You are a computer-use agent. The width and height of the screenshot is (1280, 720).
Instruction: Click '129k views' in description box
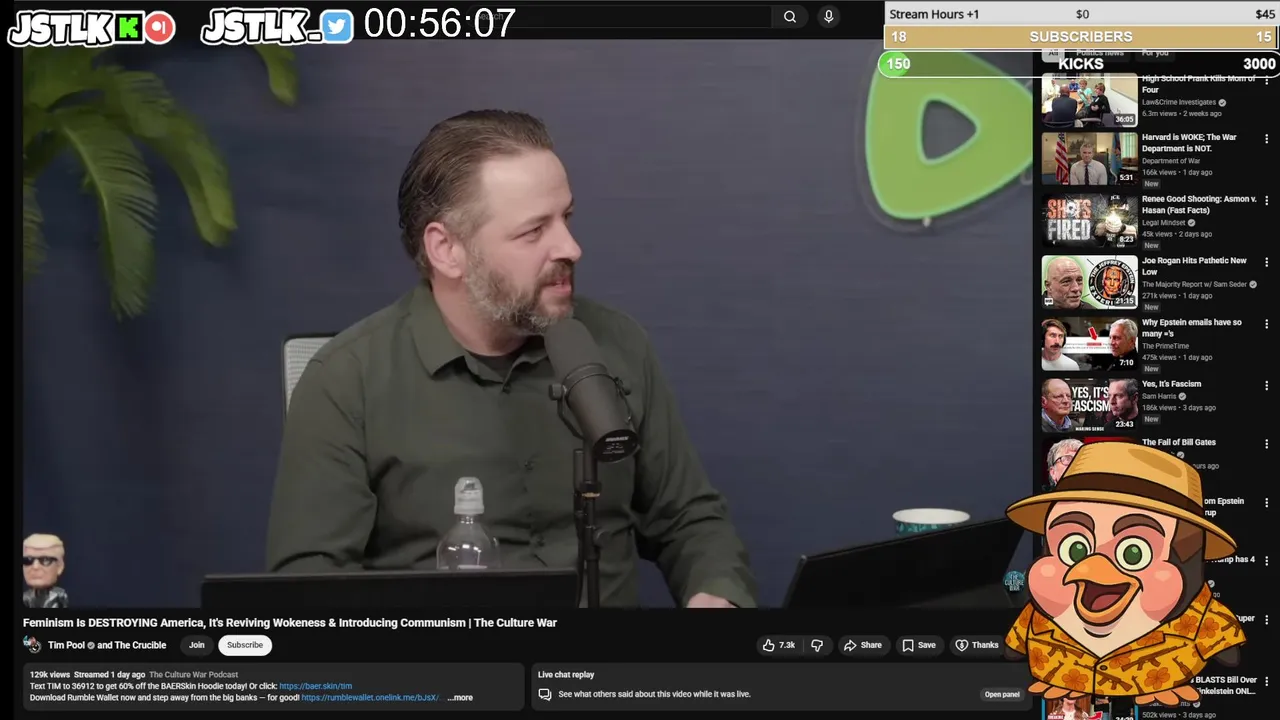(50, 675)
